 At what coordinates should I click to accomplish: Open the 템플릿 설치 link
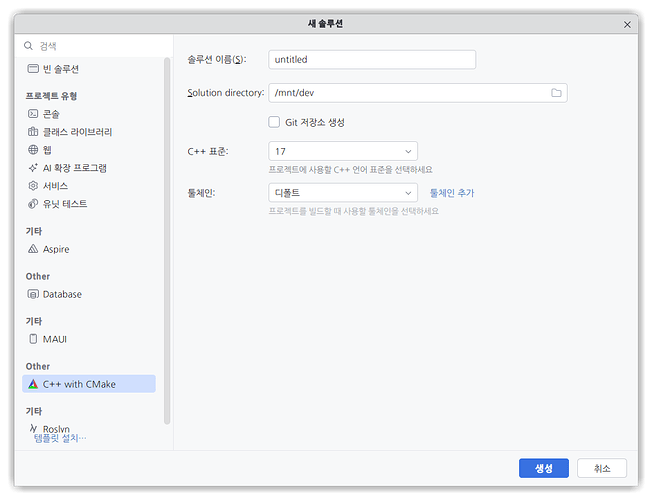60,438
